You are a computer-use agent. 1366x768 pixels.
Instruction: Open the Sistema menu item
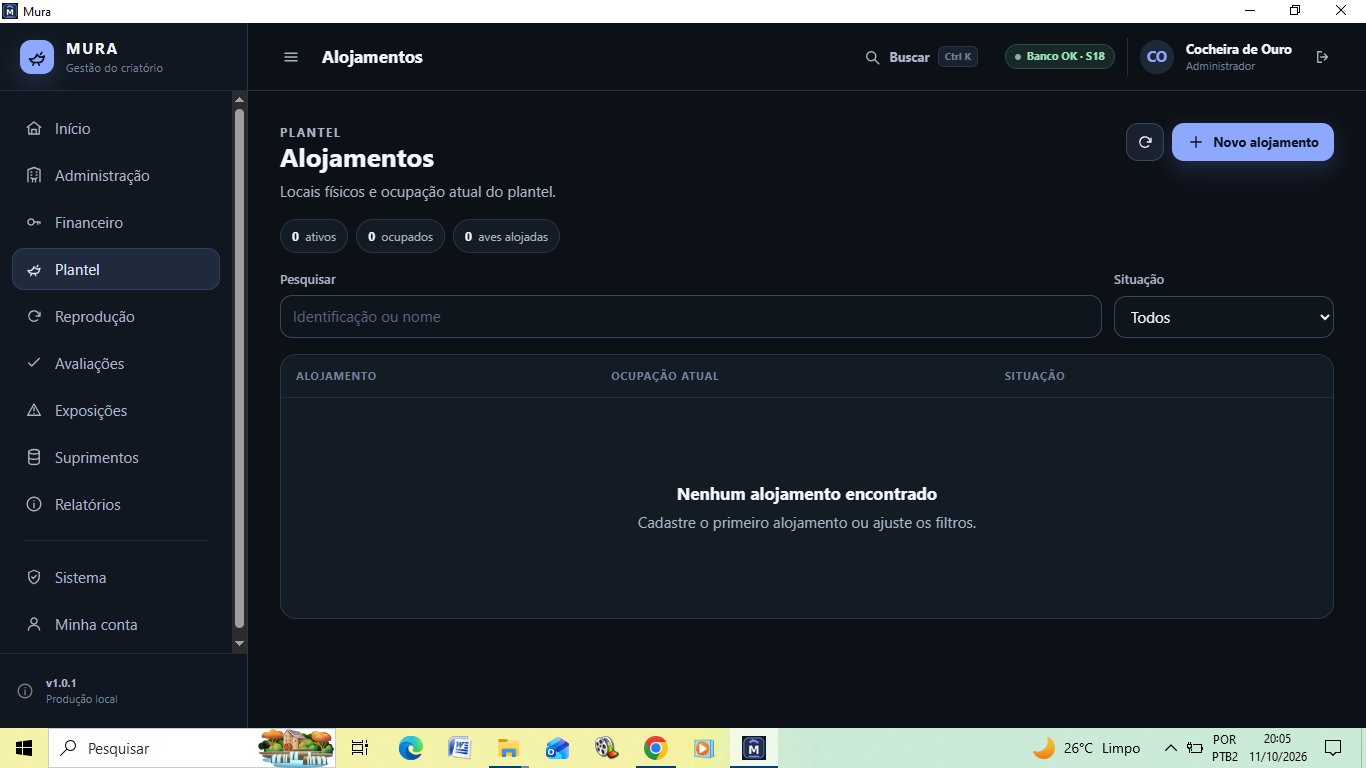point(116,577)
